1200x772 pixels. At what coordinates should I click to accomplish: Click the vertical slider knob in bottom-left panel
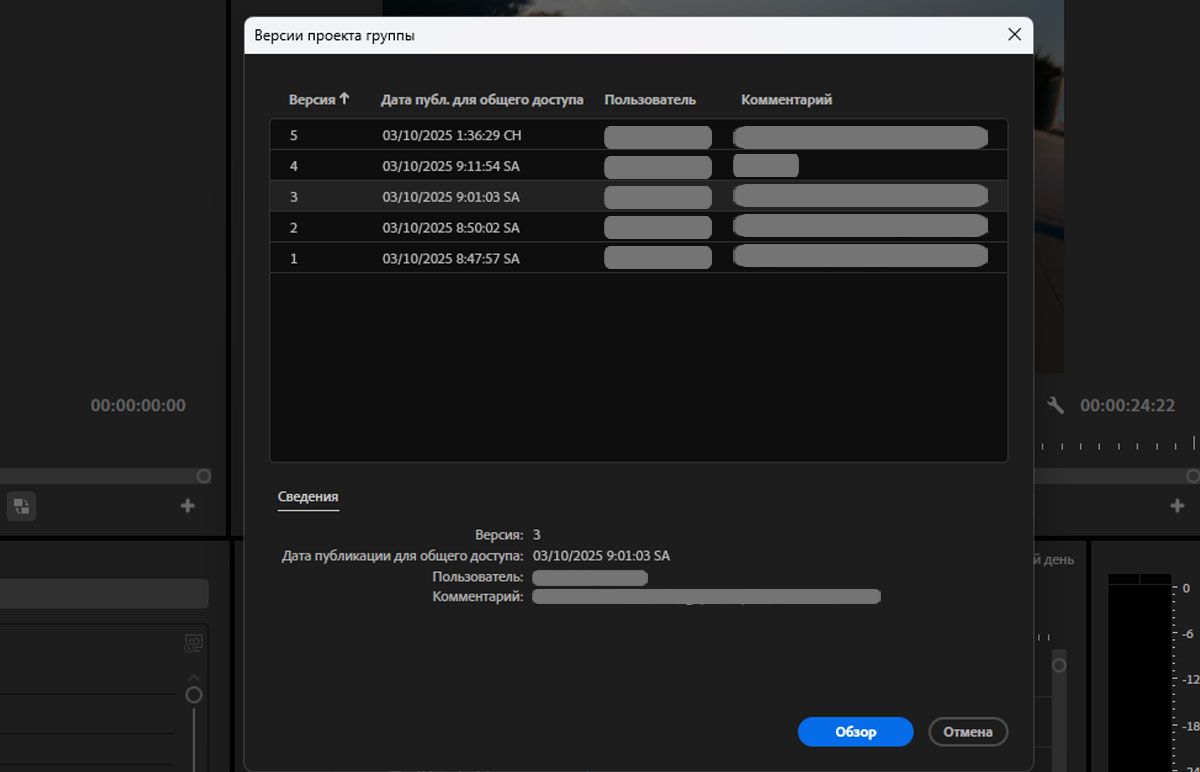coord(194,694)
